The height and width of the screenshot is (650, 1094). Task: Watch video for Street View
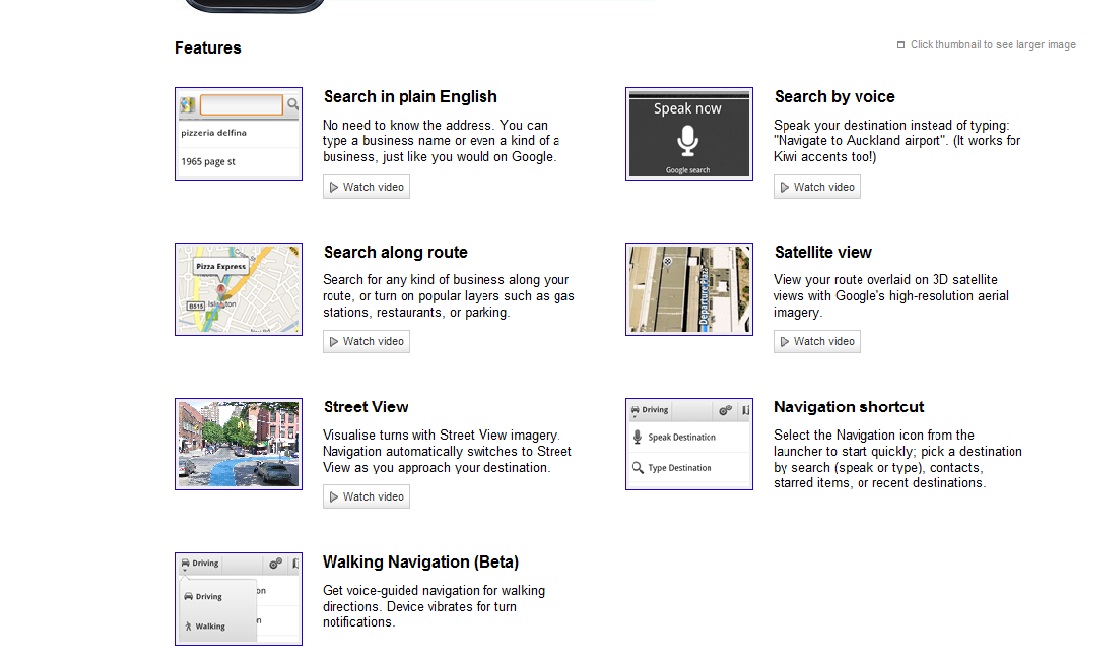[x=366, y=497]
